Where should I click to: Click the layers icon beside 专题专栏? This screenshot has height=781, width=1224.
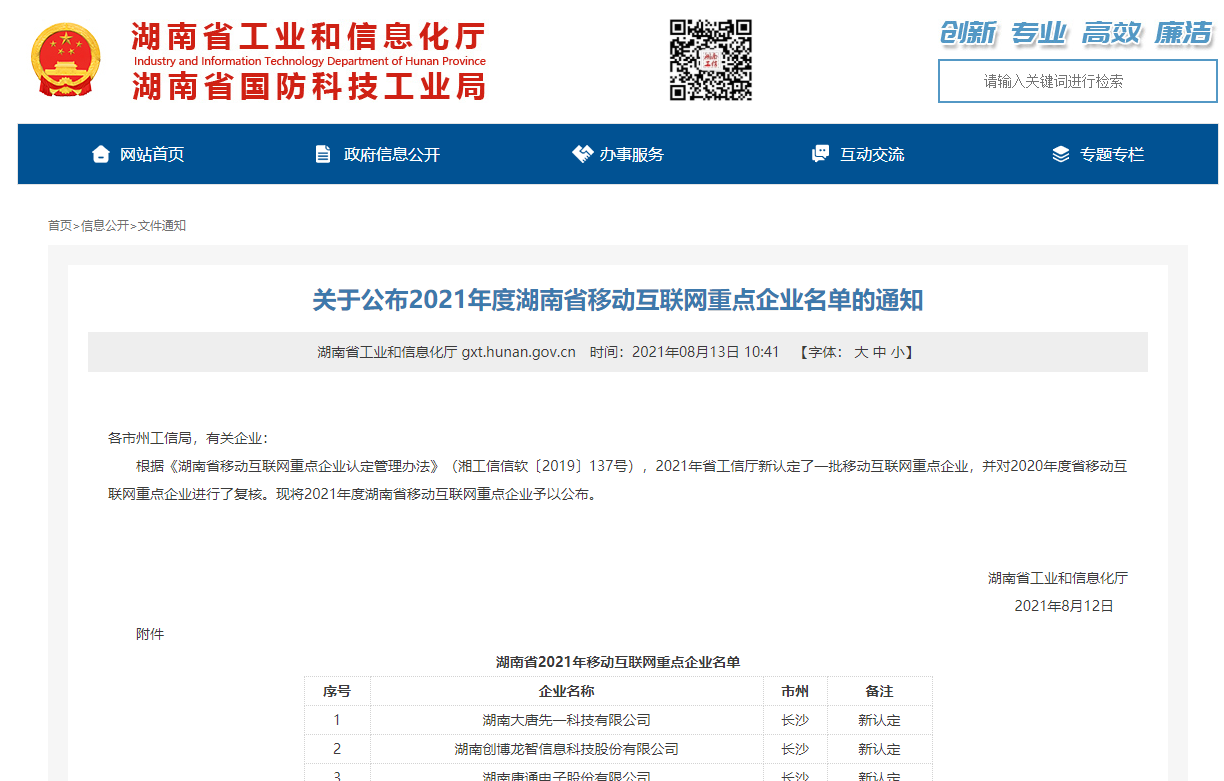point(1061,154)
